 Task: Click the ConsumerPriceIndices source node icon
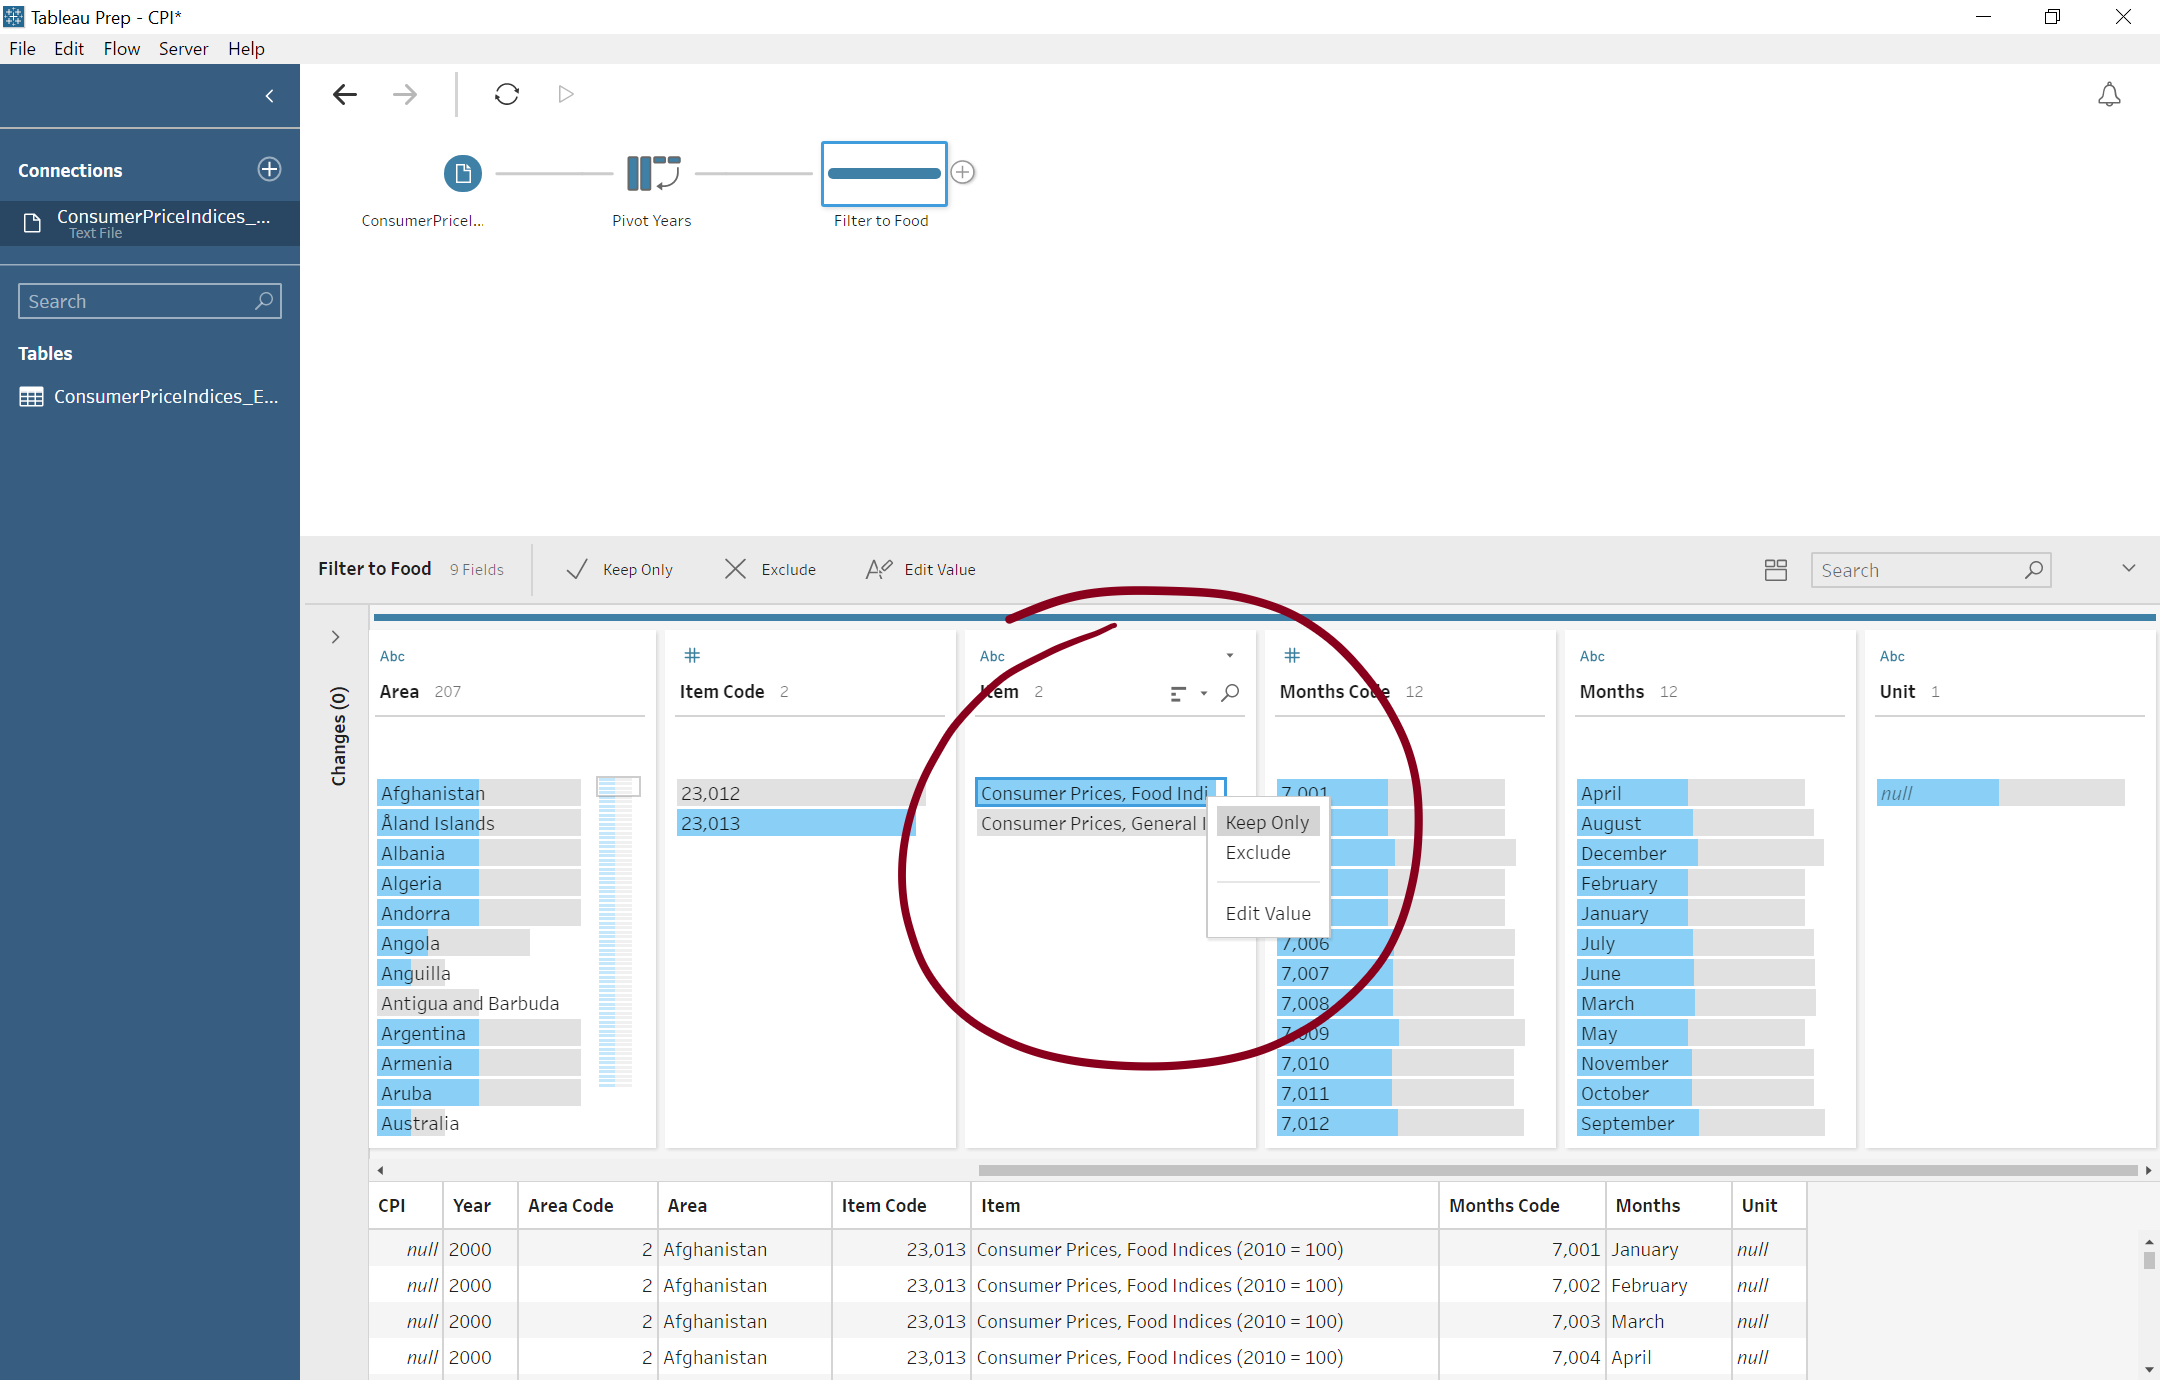click(x=460, y=172)
